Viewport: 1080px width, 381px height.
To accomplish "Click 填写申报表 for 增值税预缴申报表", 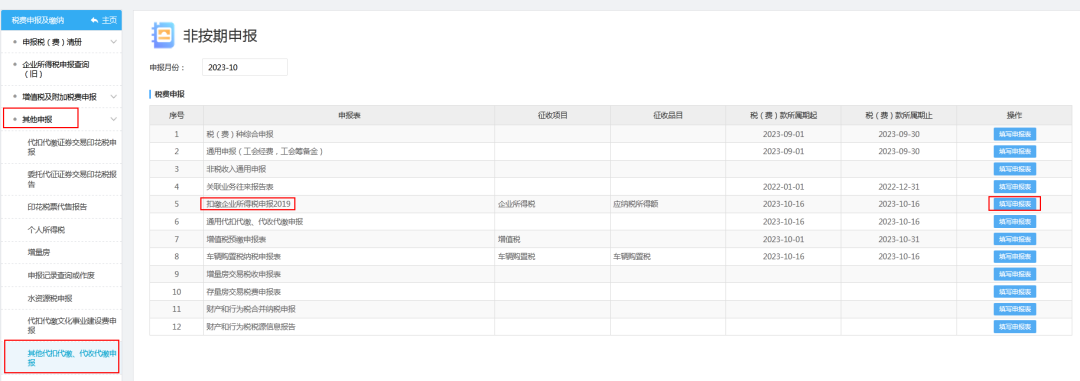I will coord(1015,239).
